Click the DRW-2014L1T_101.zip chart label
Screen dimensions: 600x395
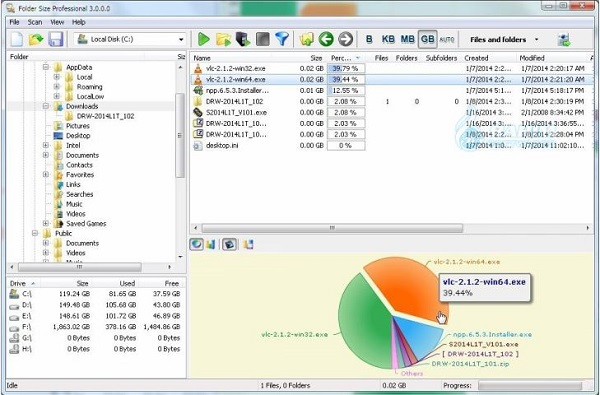(x=470, y=364)
